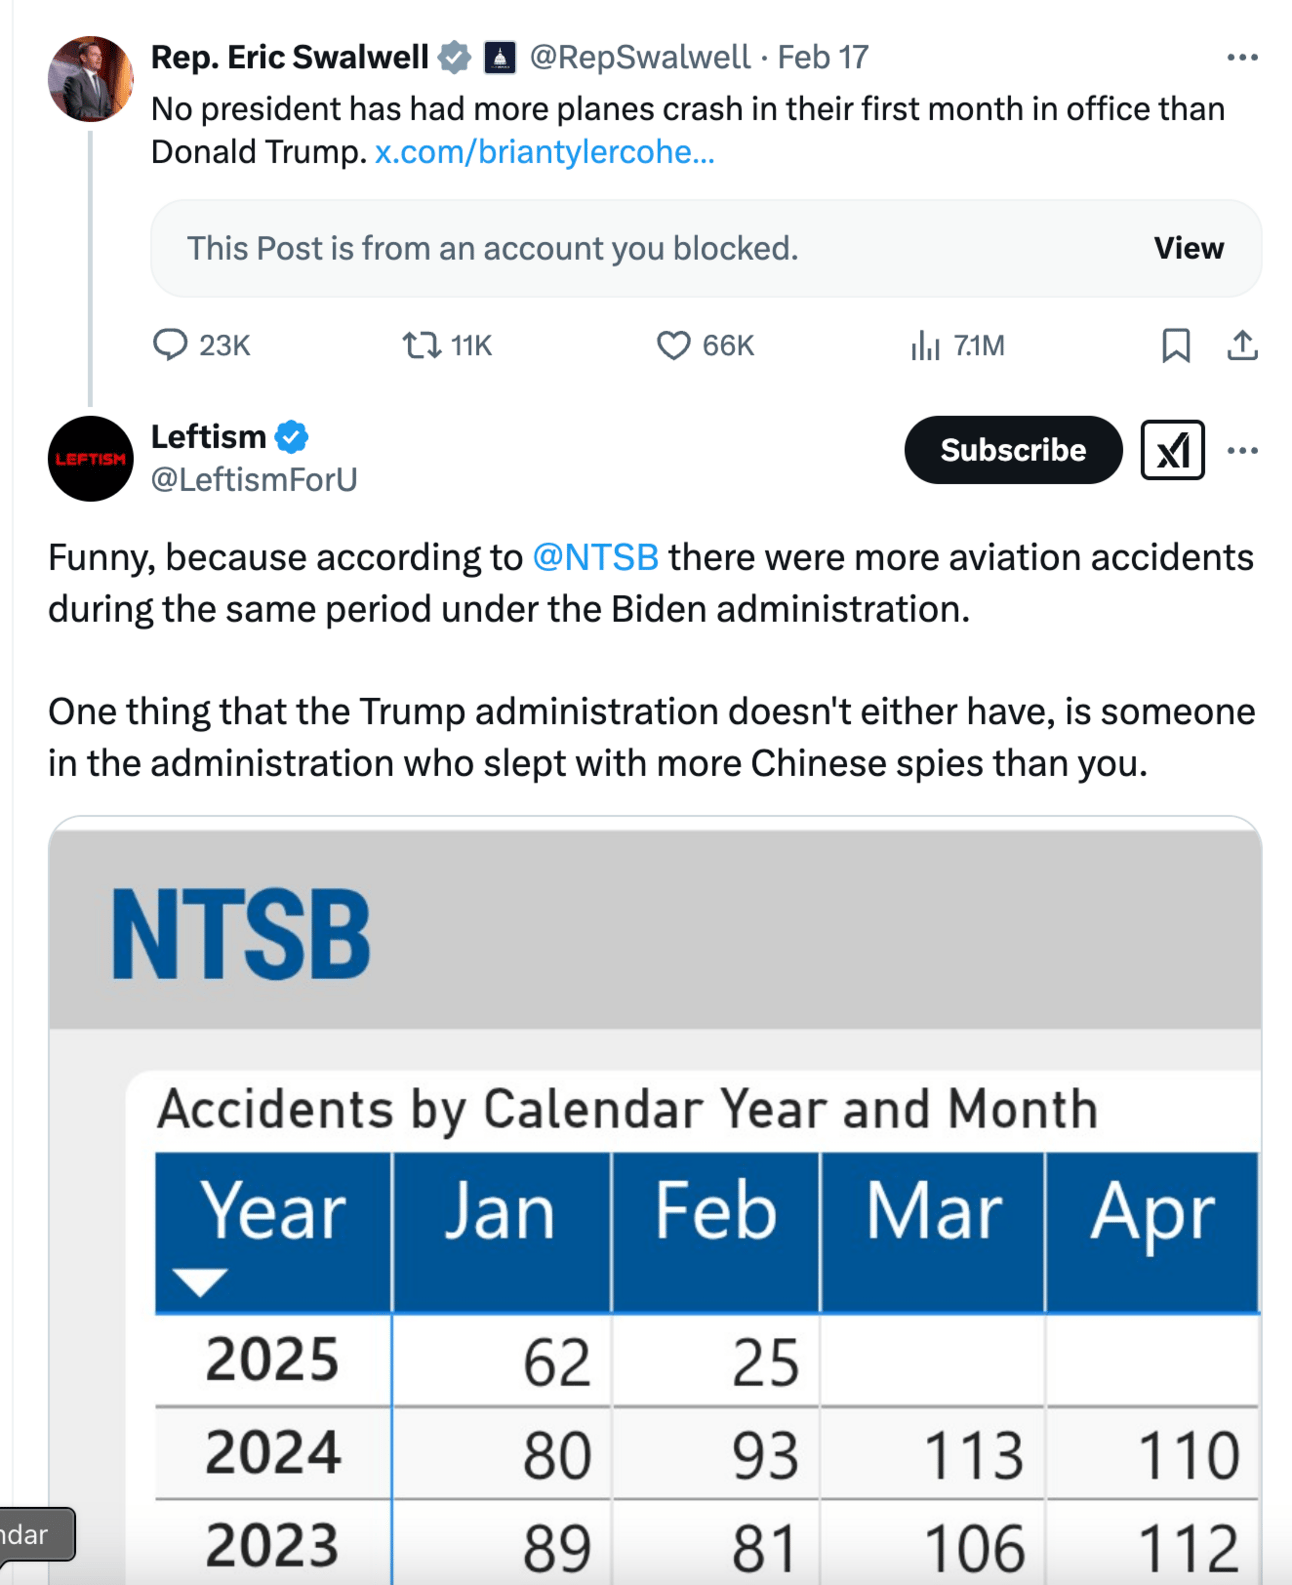The image size is (1292, 1585).
Task: Bookmark Rep. Eric Swalwell's post
Action: pyautogui.click(x=1176, y=346)
